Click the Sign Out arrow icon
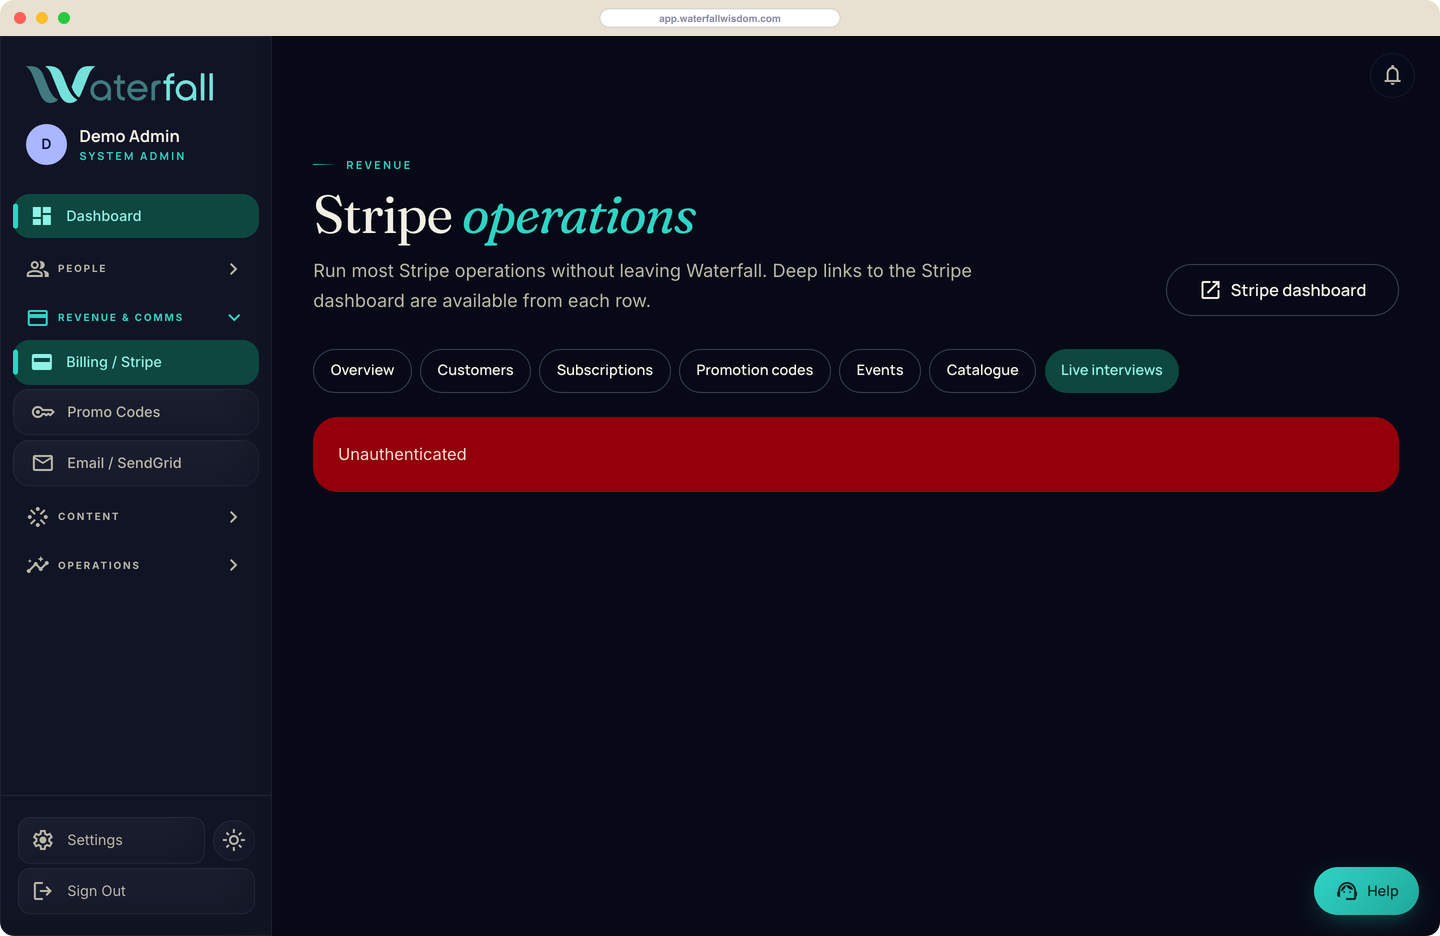Screen dimensions: 1440x936 tap(43, 891)
